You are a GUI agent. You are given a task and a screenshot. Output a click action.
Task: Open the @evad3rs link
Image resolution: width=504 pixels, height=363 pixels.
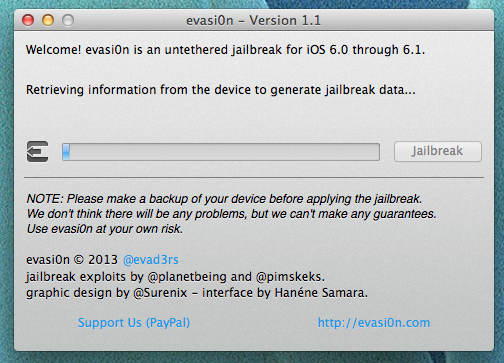[x=151, y=260]
